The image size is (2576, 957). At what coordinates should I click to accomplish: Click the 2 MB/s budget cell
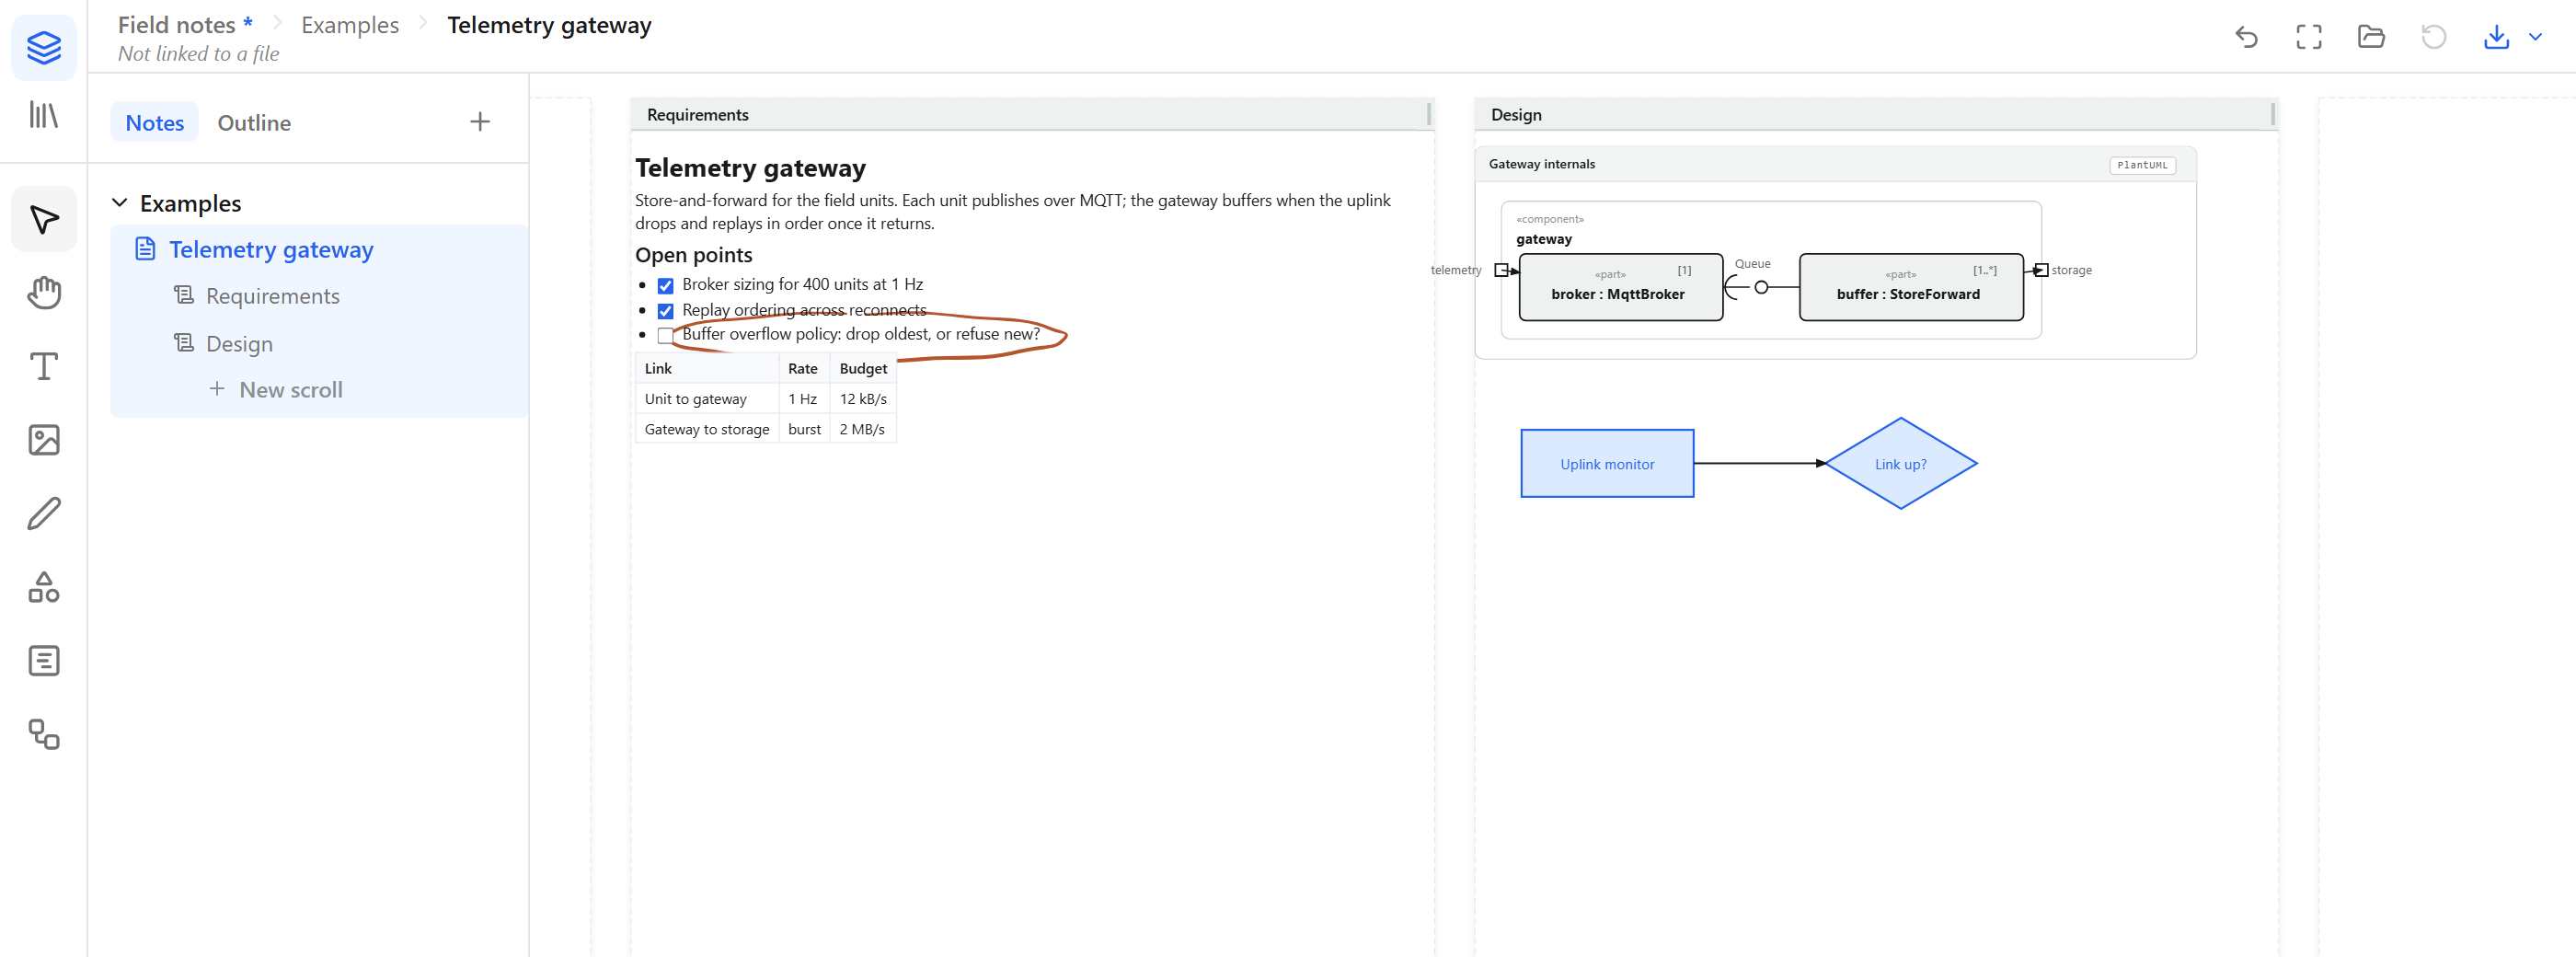pos(863,429)
